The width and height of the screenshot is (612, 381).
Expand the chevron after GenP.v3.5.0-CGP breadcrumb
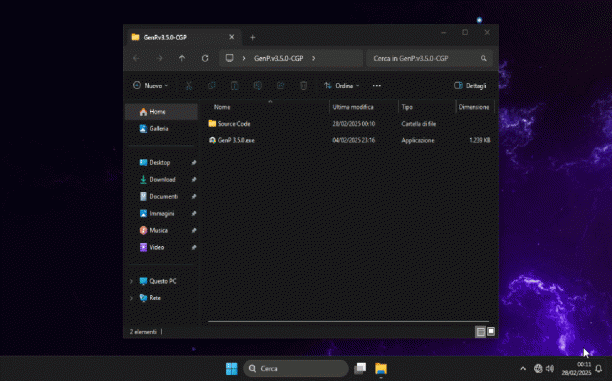click(x=313, y=58)
